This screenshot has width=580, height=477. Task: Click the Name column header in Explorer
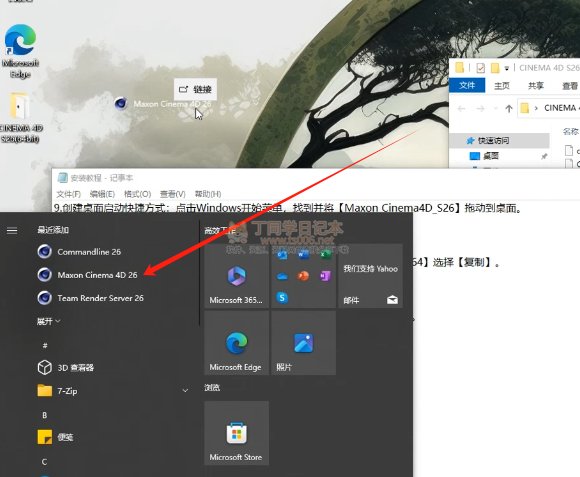point(570,131)
